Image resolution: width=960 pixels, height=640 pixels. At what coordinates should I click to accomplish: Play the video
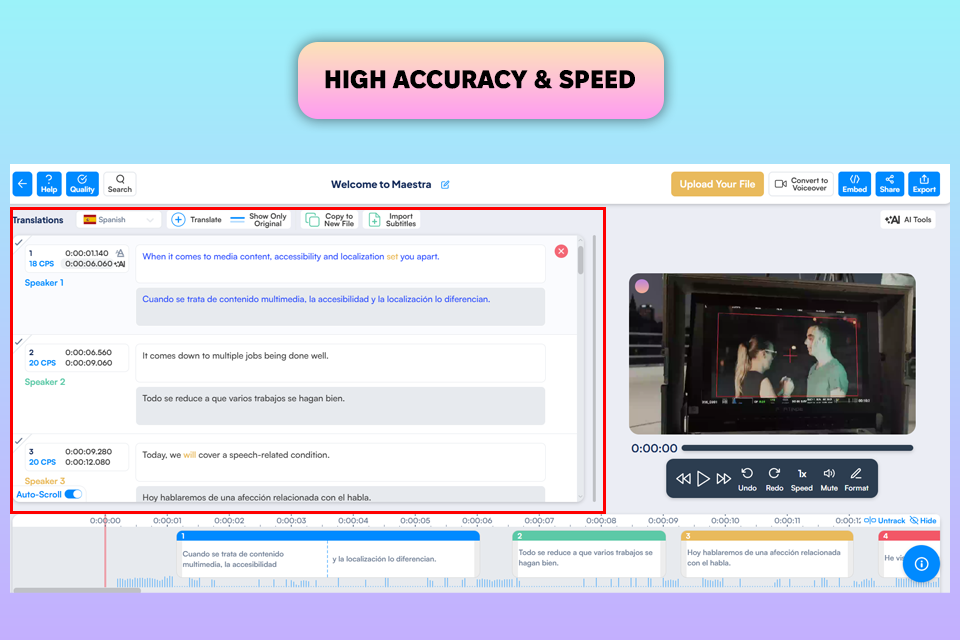[x=703, y=478]
